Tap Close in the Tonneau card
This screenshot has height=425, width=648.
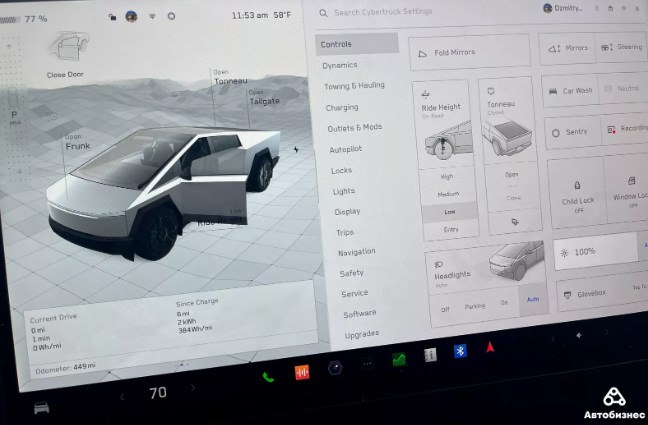coord(513,198)
